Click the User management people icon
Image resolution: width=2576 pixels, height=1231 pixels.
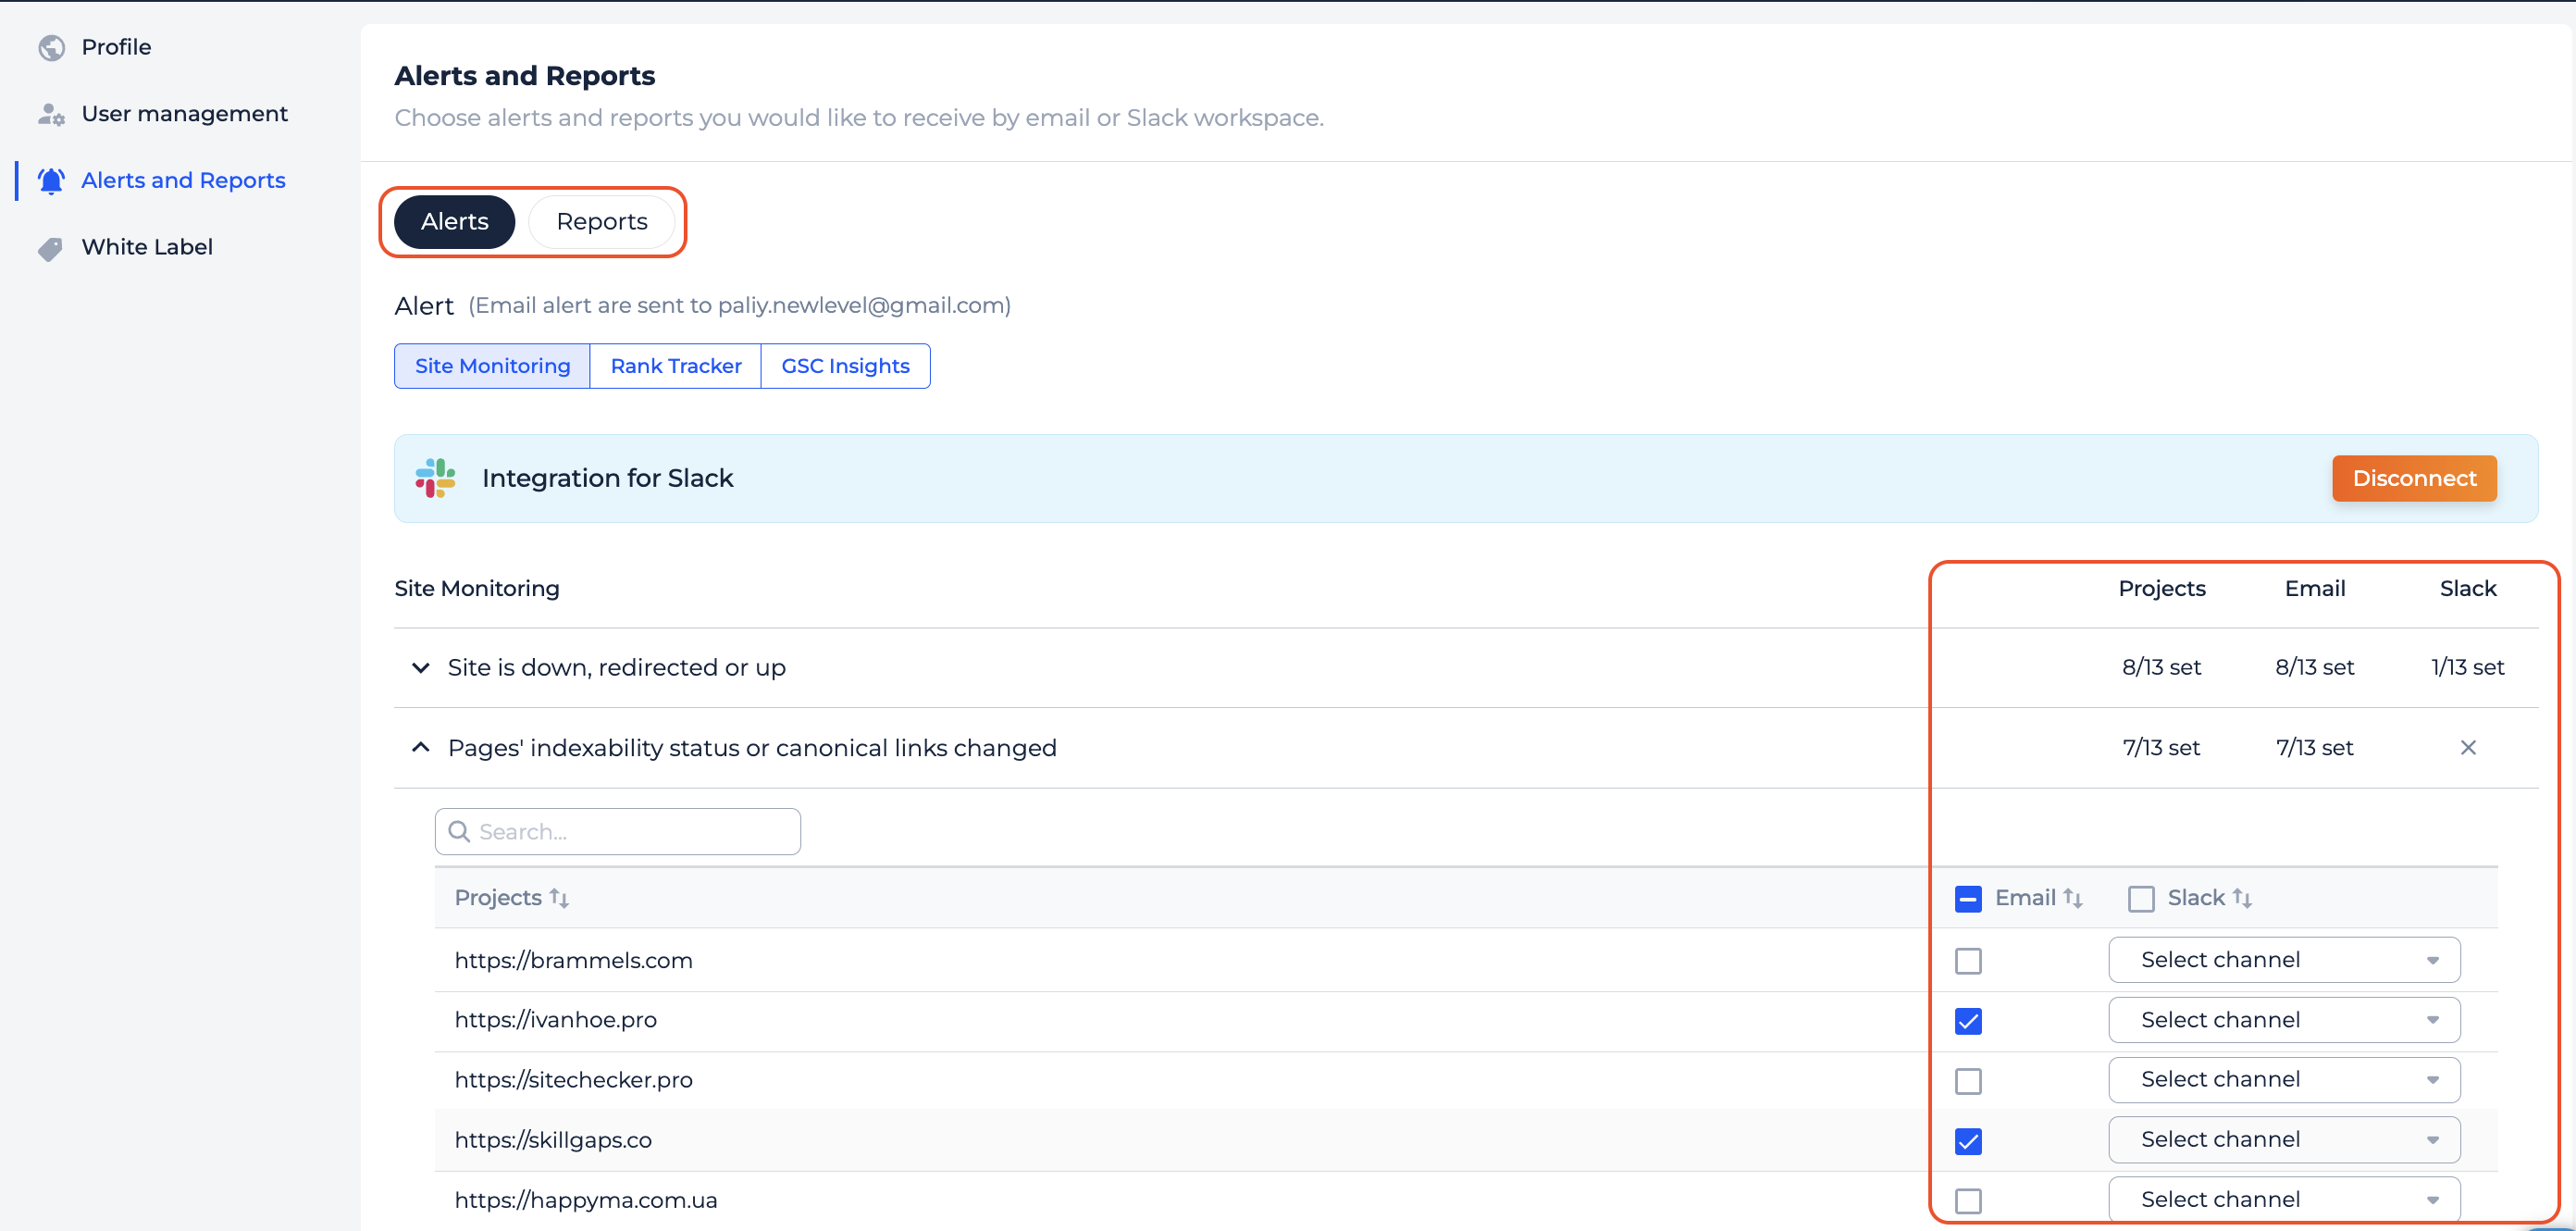coord(51,114)
